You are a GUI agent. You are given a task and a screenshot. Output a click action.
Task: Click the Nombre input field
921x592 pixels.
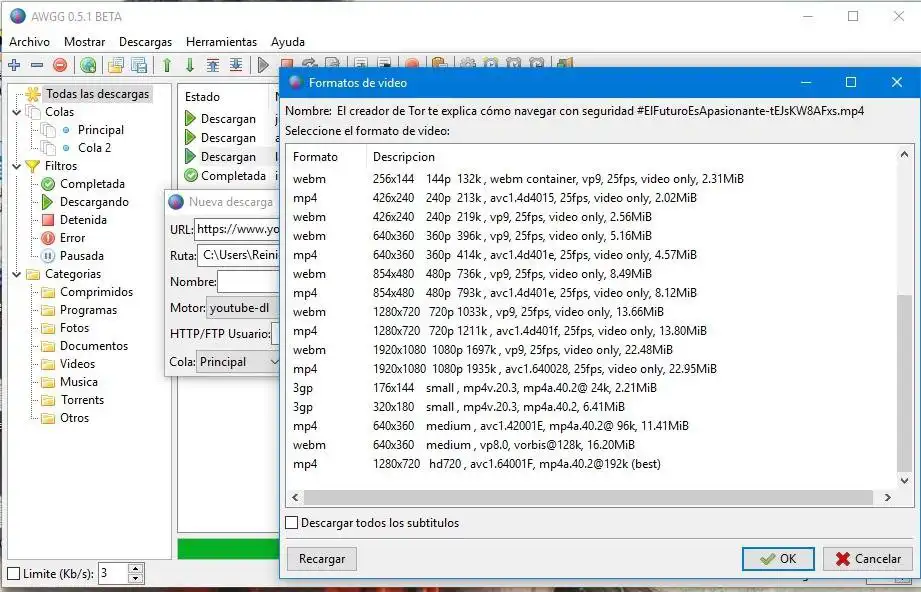point(248,281)
